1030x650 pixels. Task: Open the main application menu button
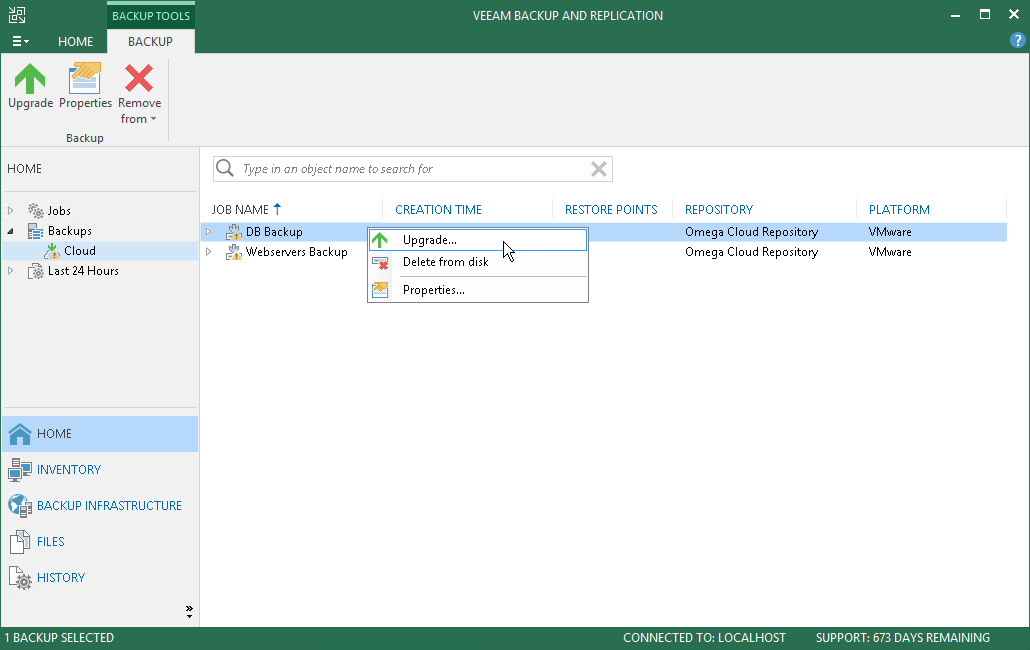click(x=20, y=41)
